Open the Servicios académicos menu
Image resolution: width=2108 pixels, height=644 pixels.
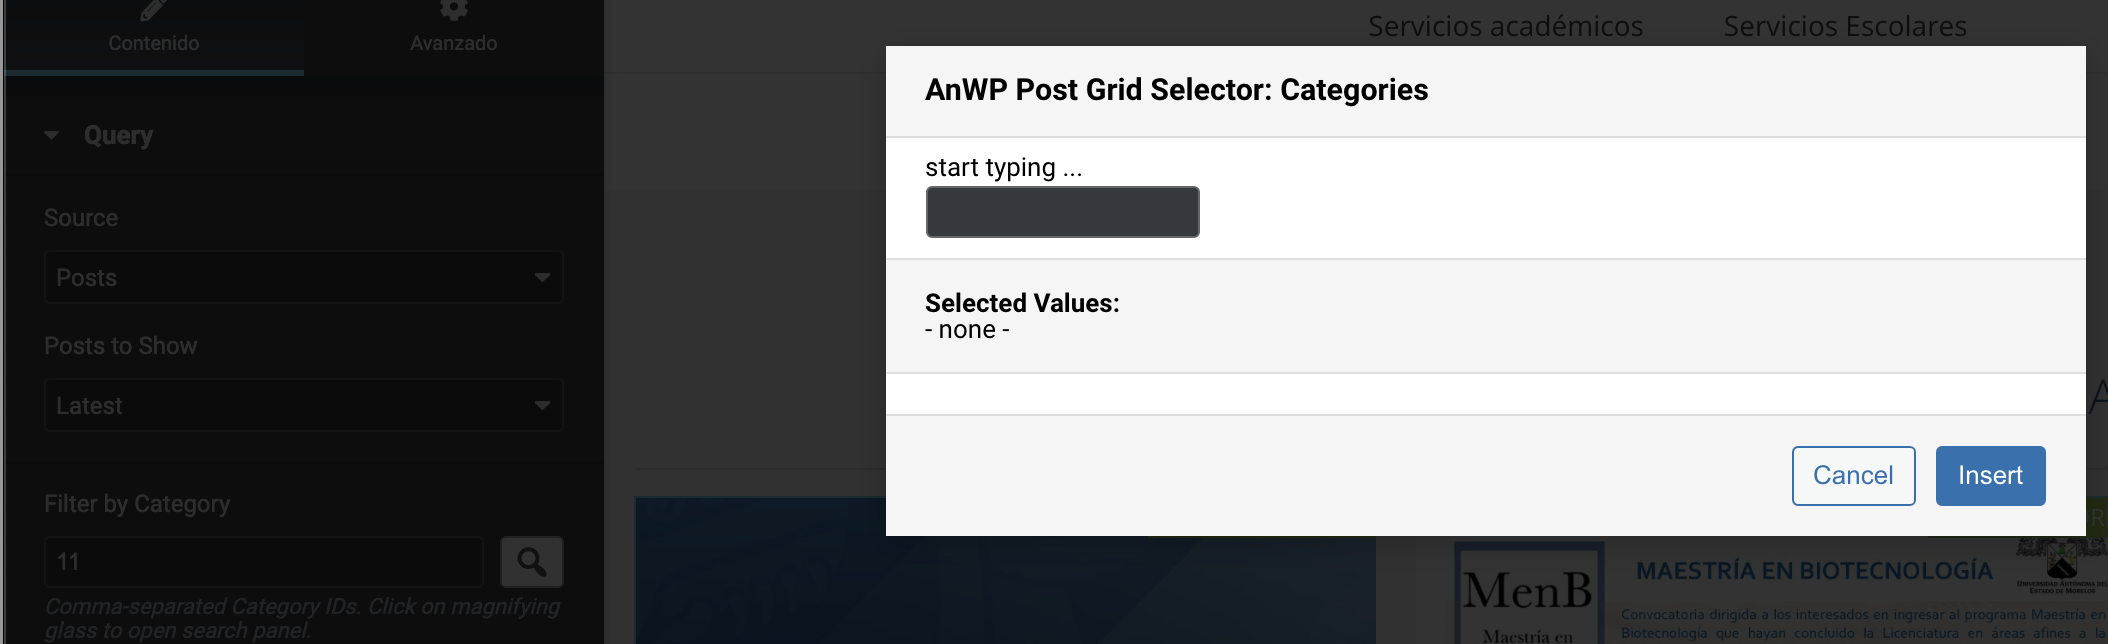tap(1505, 26)
